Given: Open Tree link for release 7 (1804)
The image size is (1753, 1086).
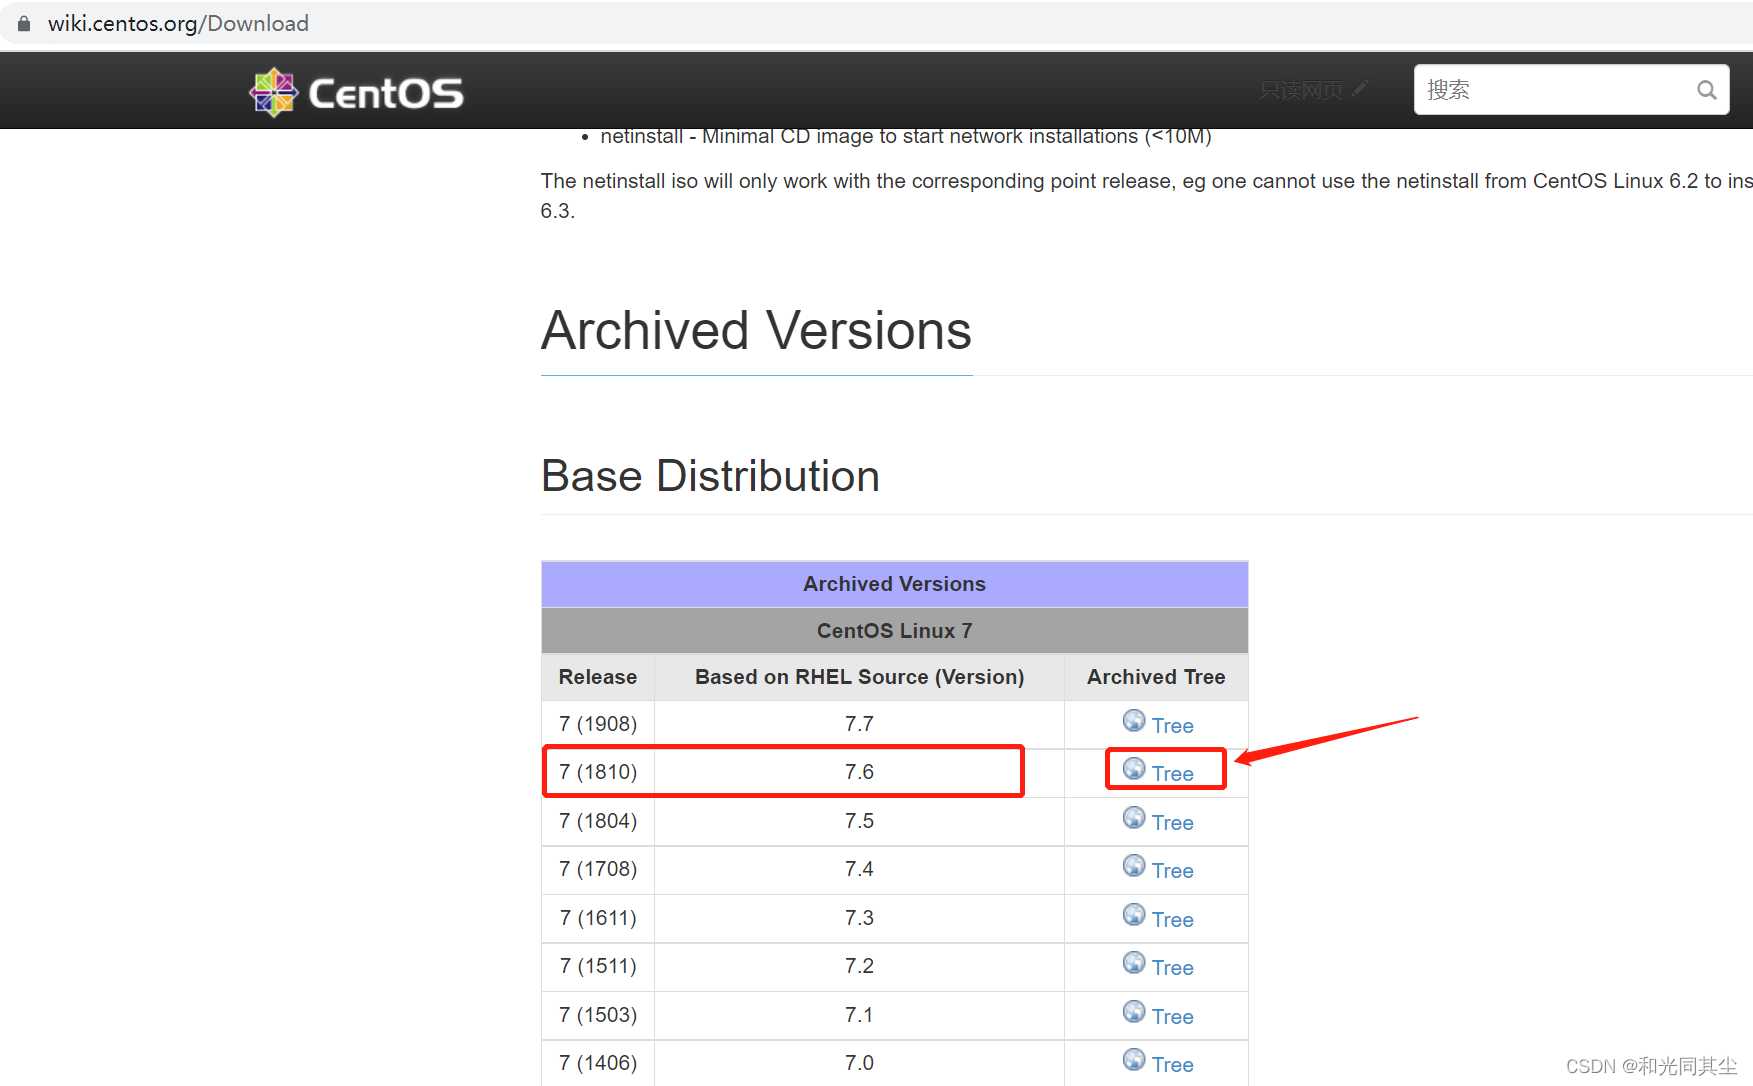Looking at the screenshot, I should tap(1172, 823).
